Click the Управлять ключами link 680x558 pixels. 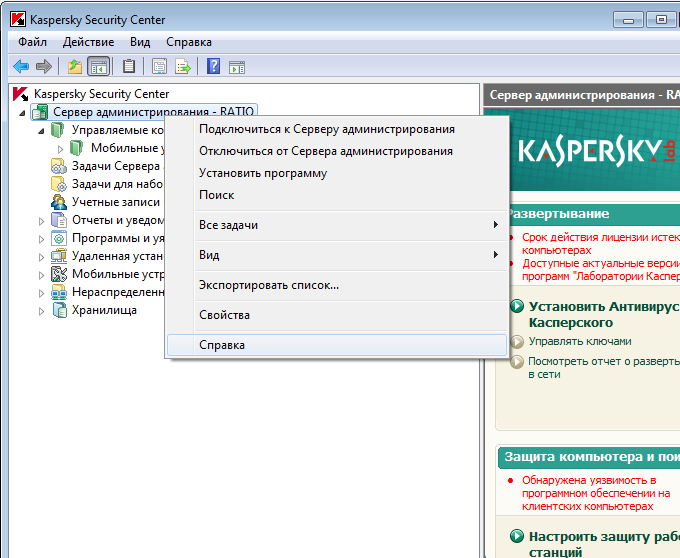(579, 342)
